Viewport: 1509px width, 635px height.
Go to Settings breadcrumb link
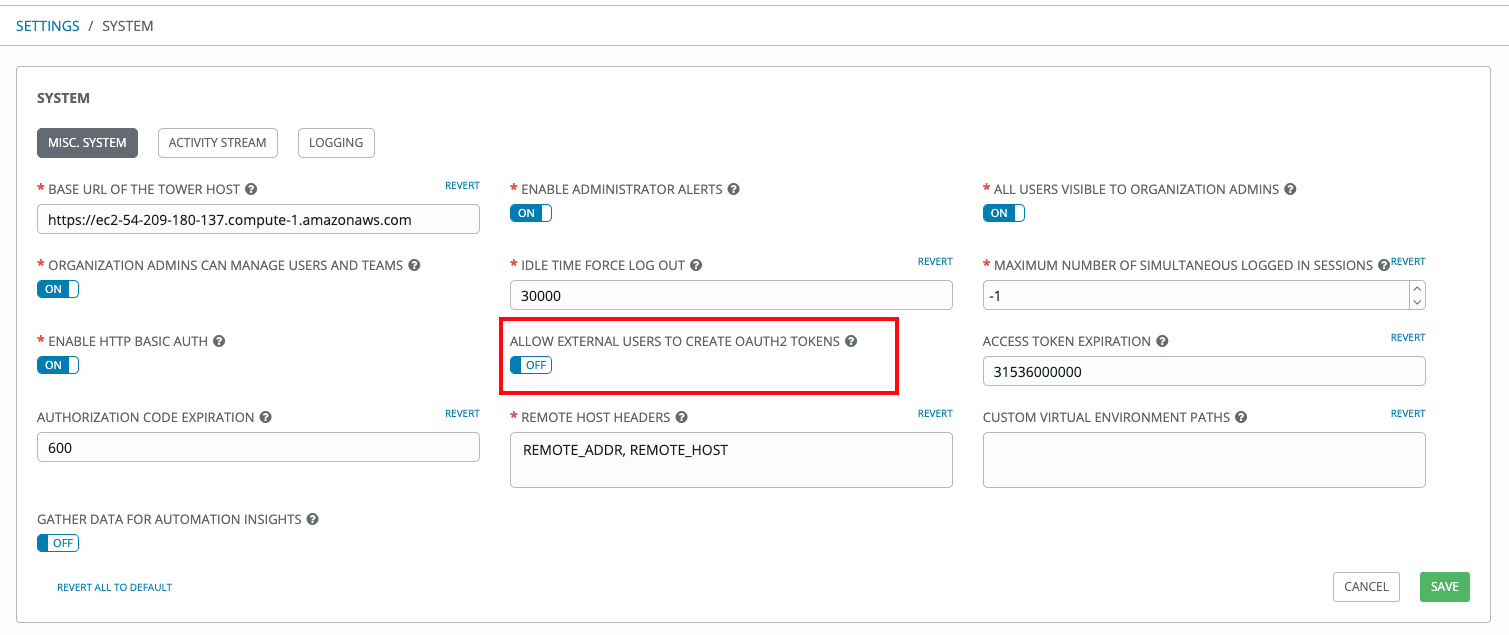point(48,26)
